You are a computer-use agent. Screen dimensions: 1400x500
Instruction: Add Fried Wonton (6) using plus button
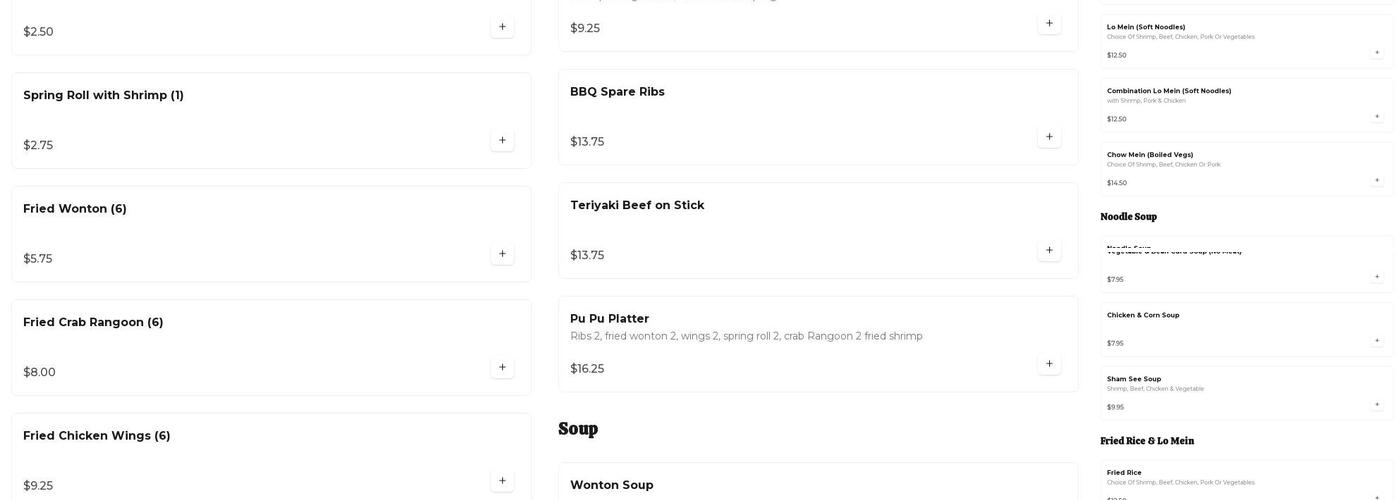tap(502, 254)
